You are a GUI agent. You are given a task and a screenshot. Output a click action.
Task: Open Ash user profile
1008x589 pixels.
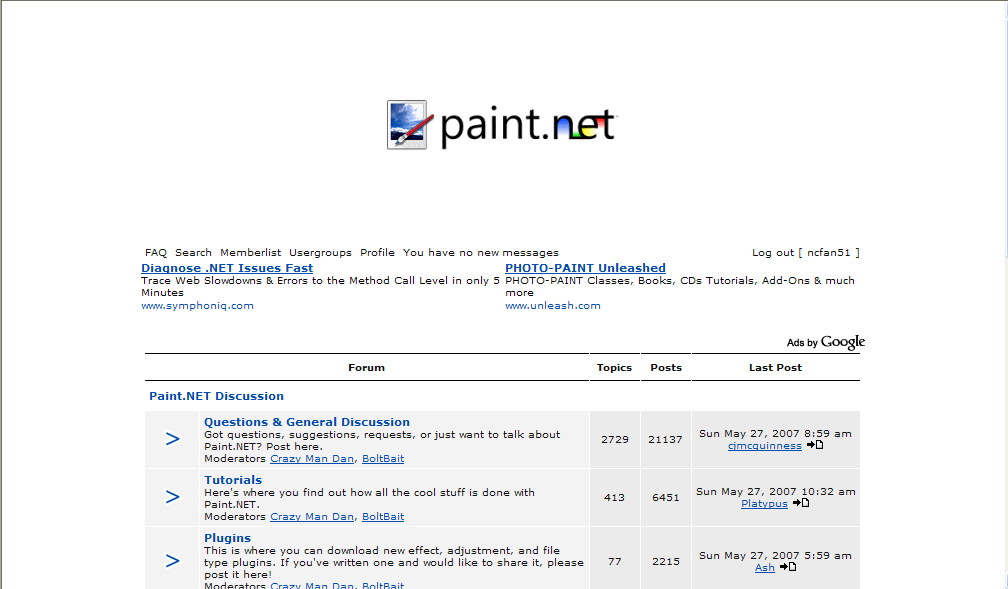click(764, 567)
